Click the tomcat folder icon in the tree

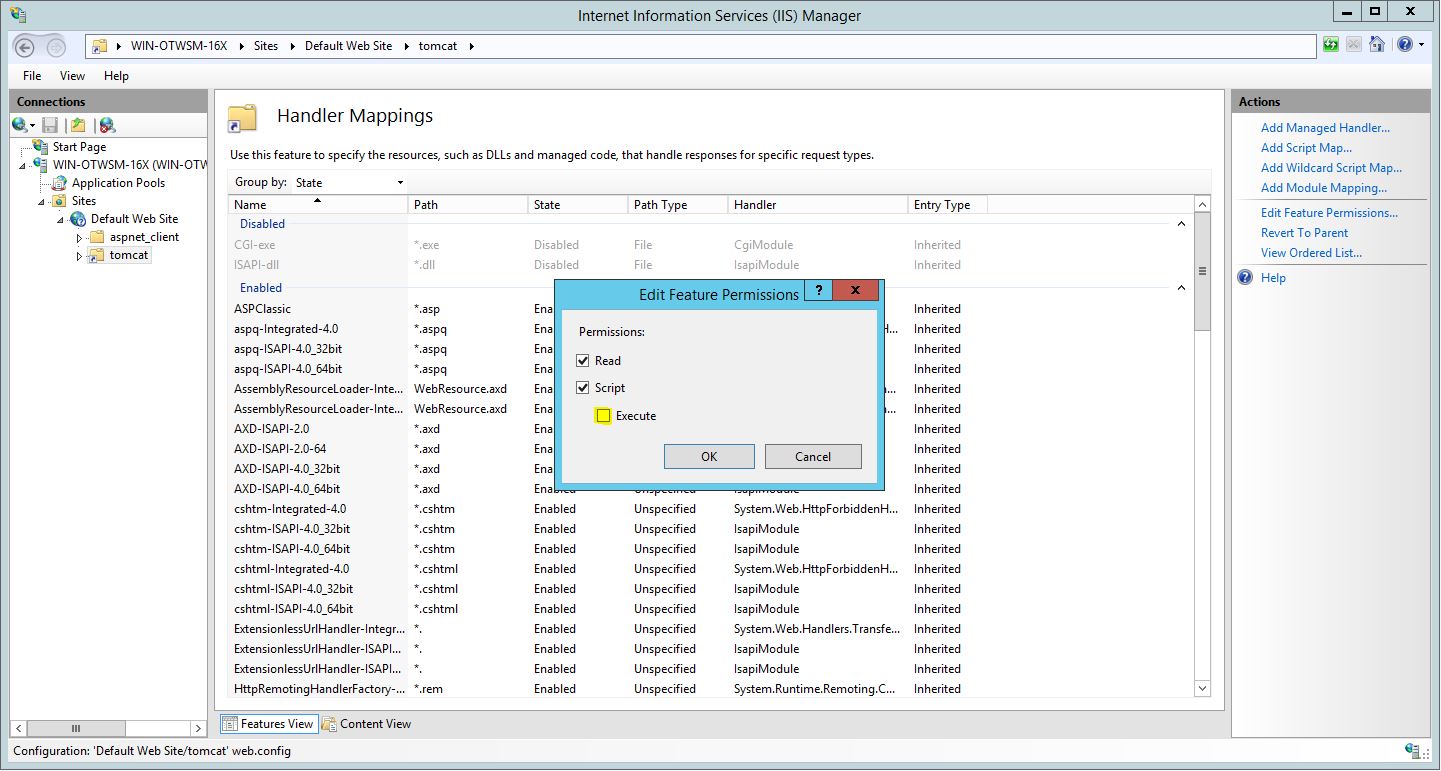[x=97, y=255]
